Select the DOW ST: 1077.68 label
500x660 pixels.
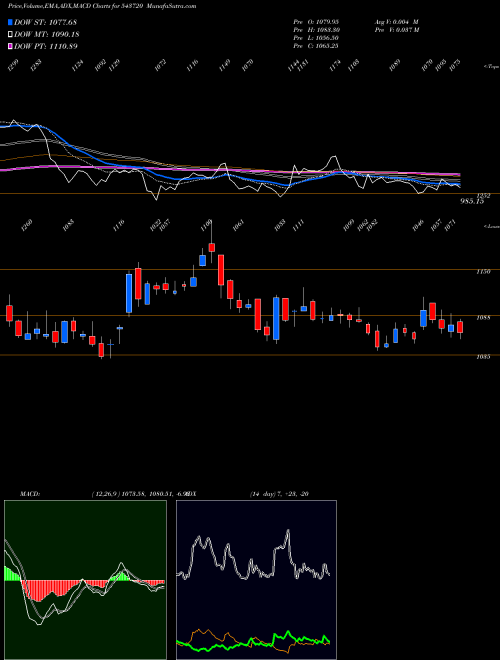pos(45,22)
